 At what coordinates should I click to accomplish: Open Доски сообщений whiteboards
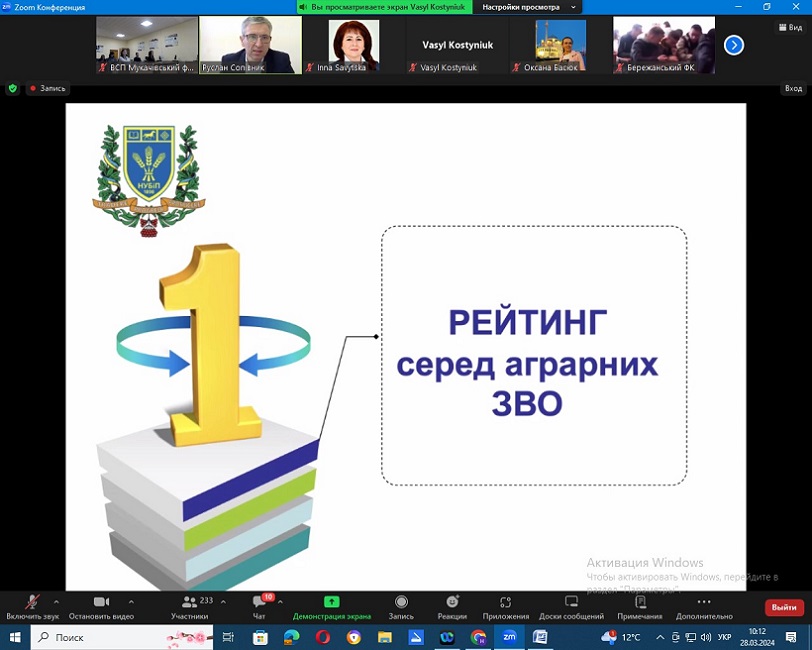(x=571, y=607)
